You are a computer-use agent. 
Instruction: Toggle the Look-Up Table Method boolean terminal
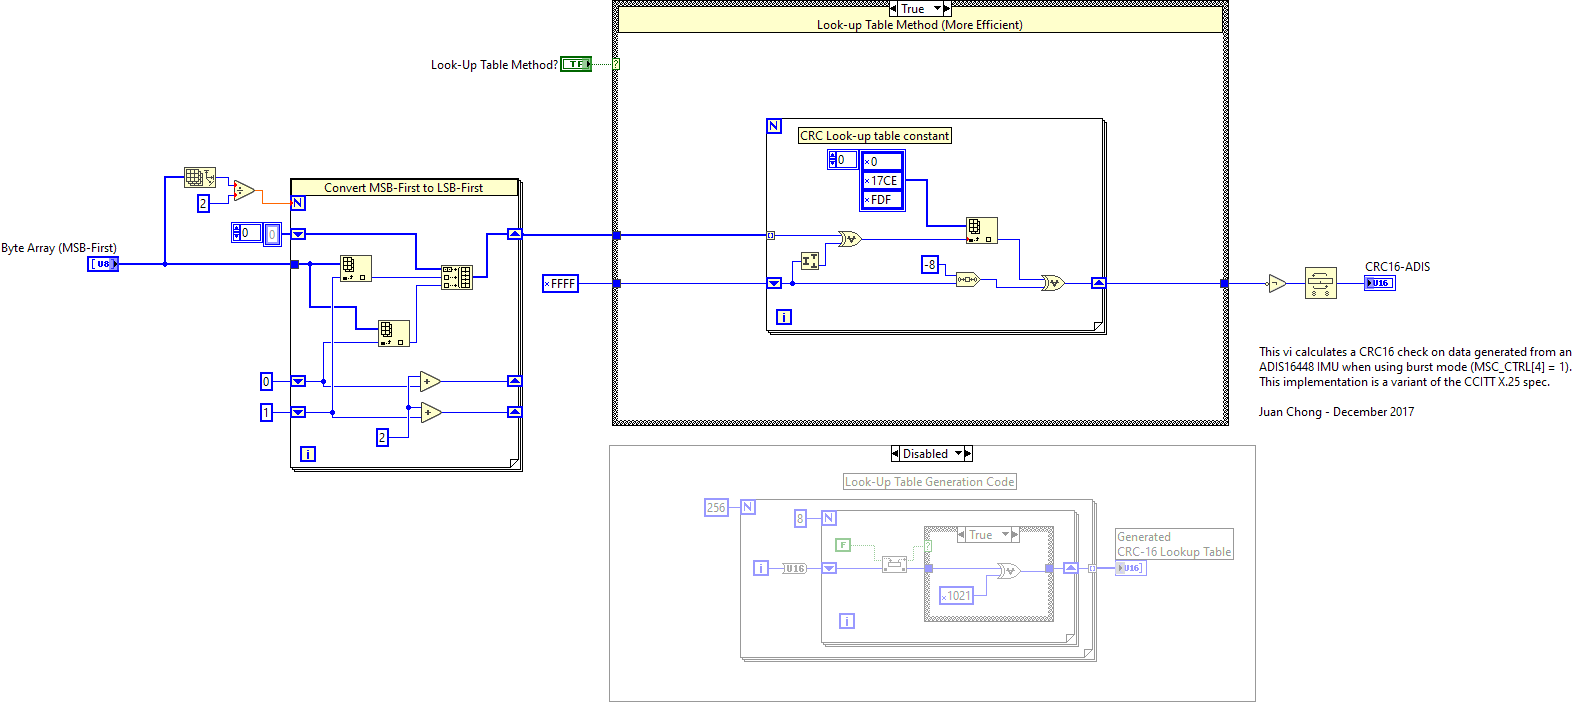[x=575, y=64]
